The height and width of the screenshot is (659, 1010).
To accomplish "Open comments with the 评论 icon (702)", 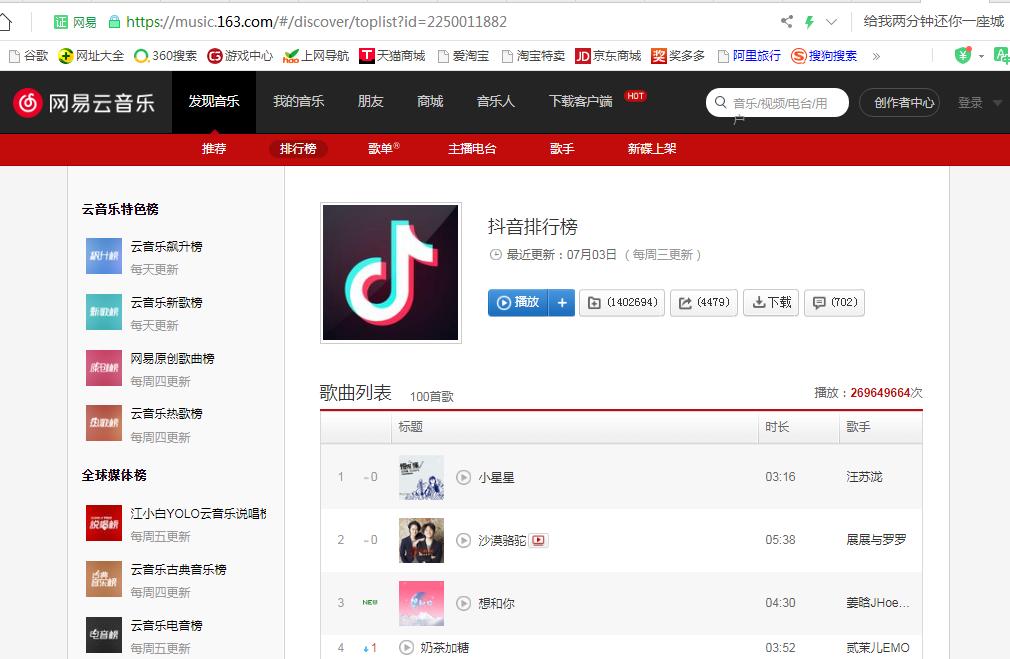I will 834,303.
